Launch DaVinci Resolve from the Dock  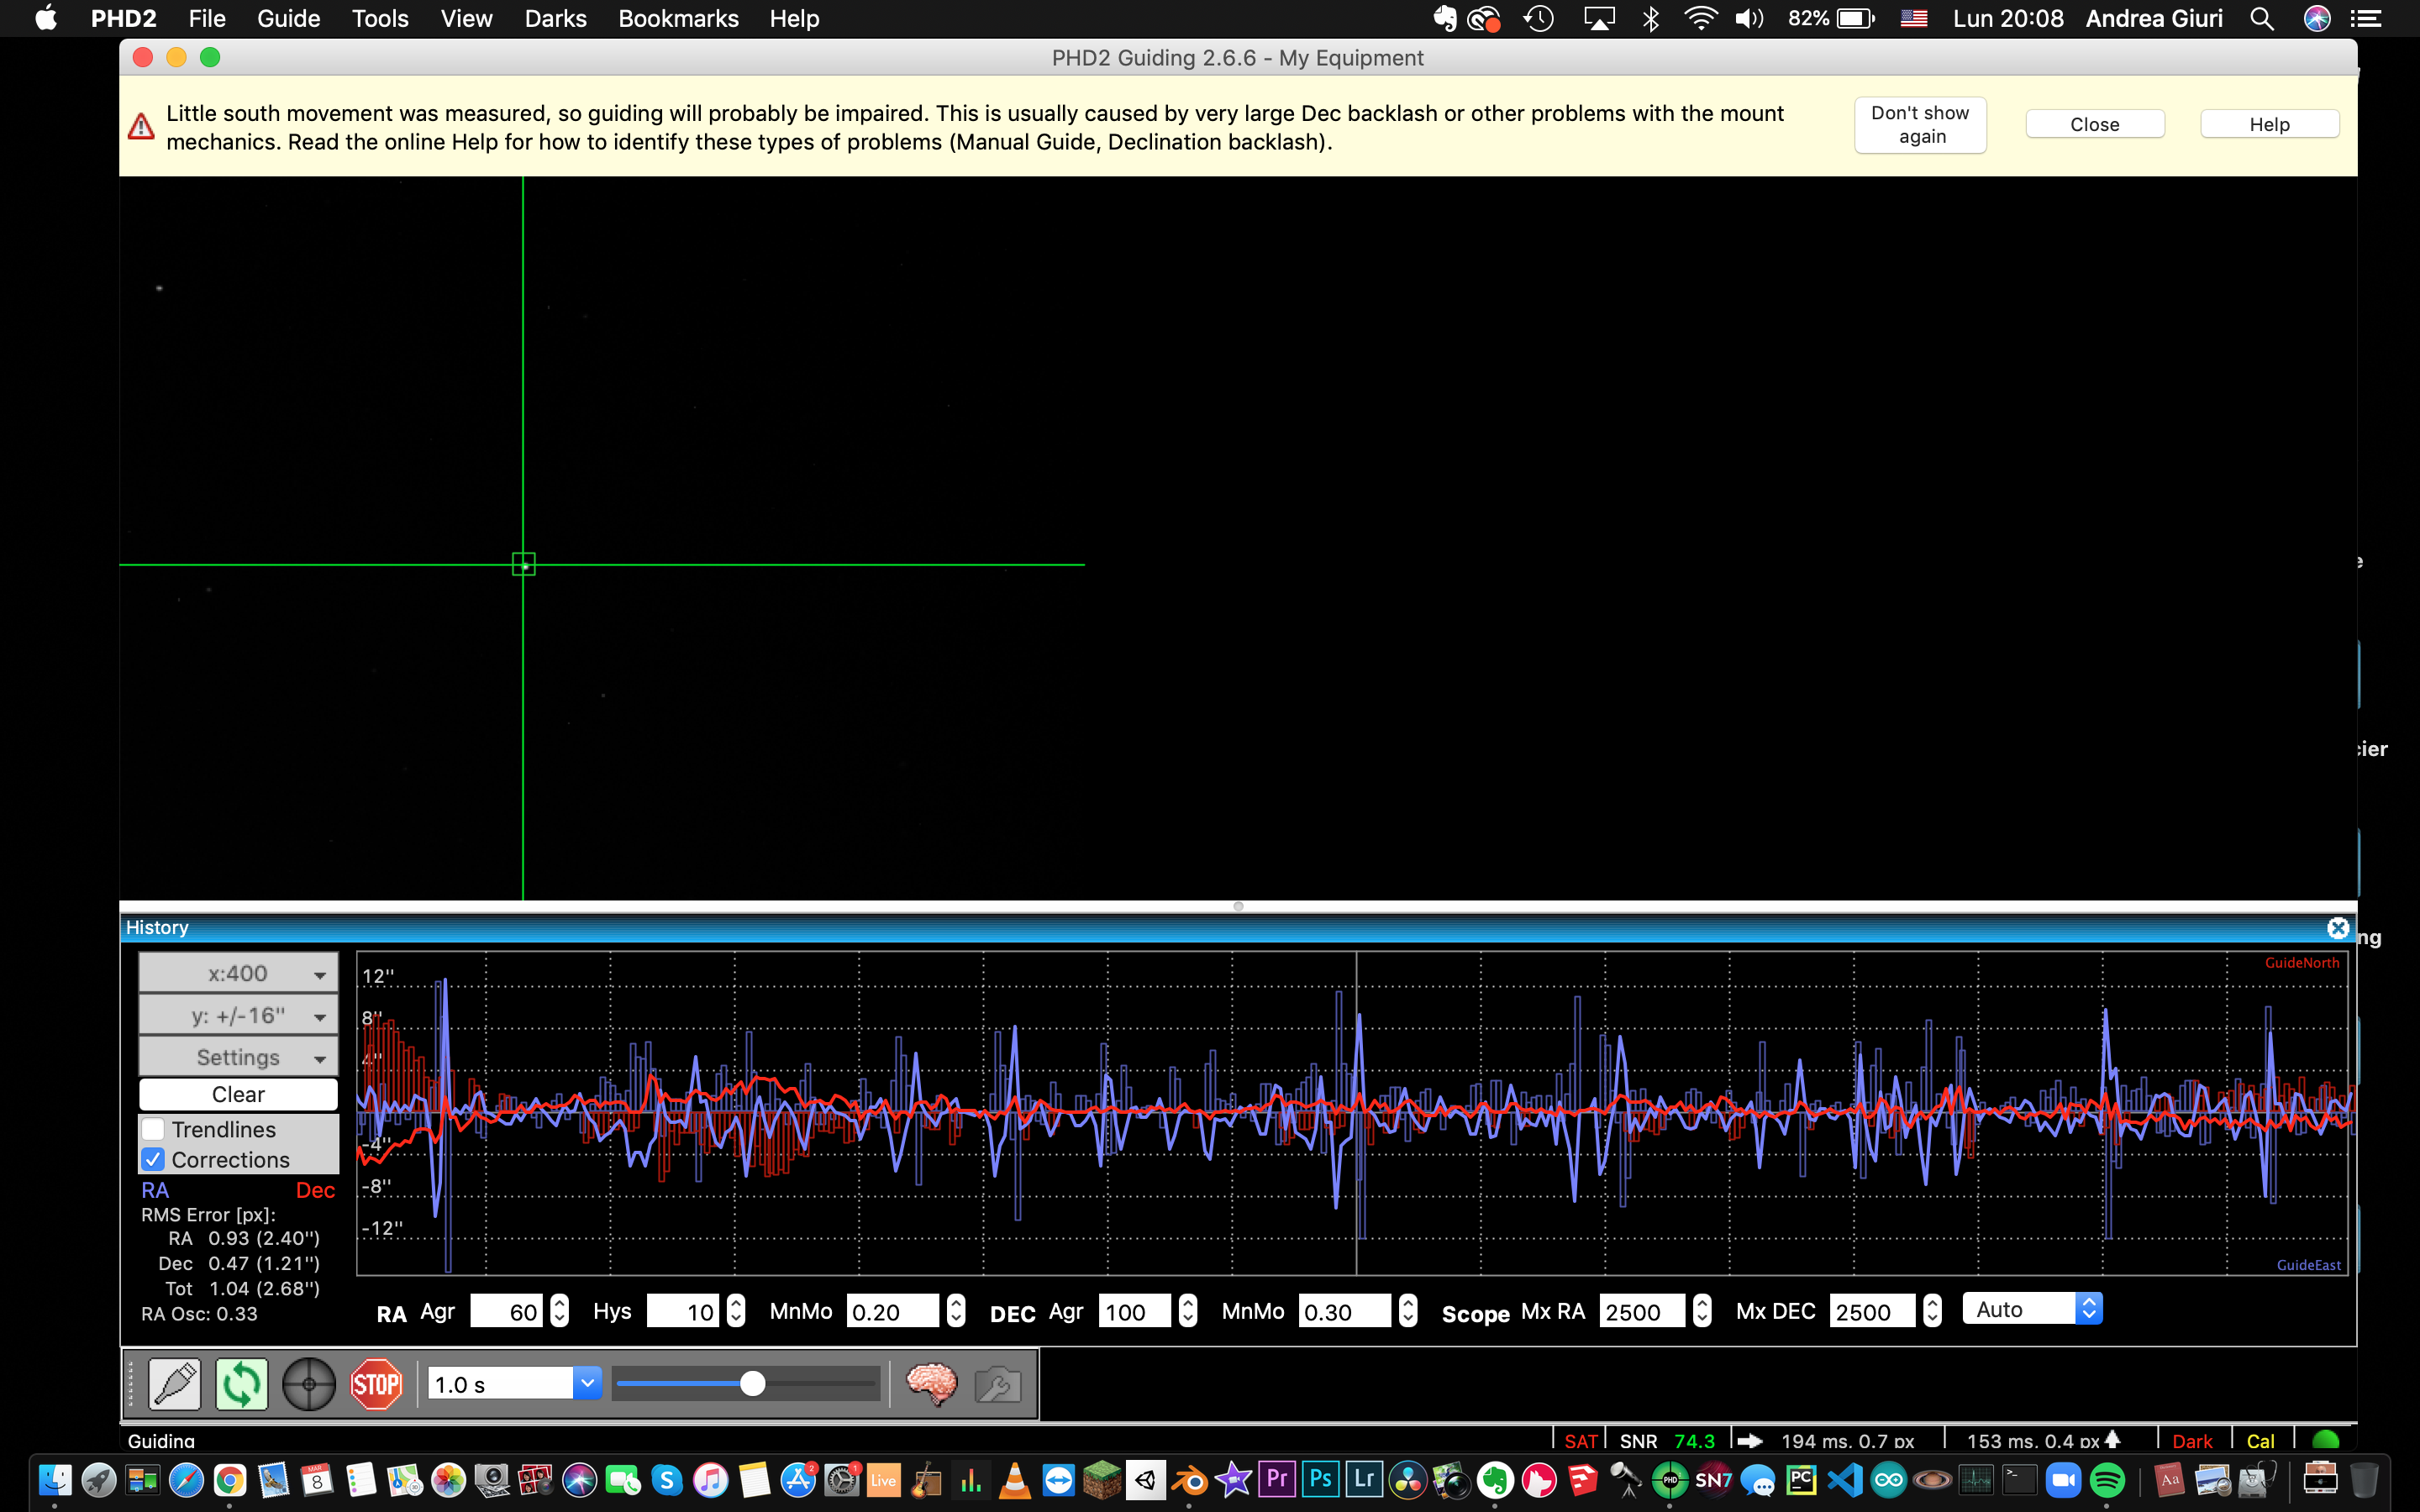(1408, 1479)
